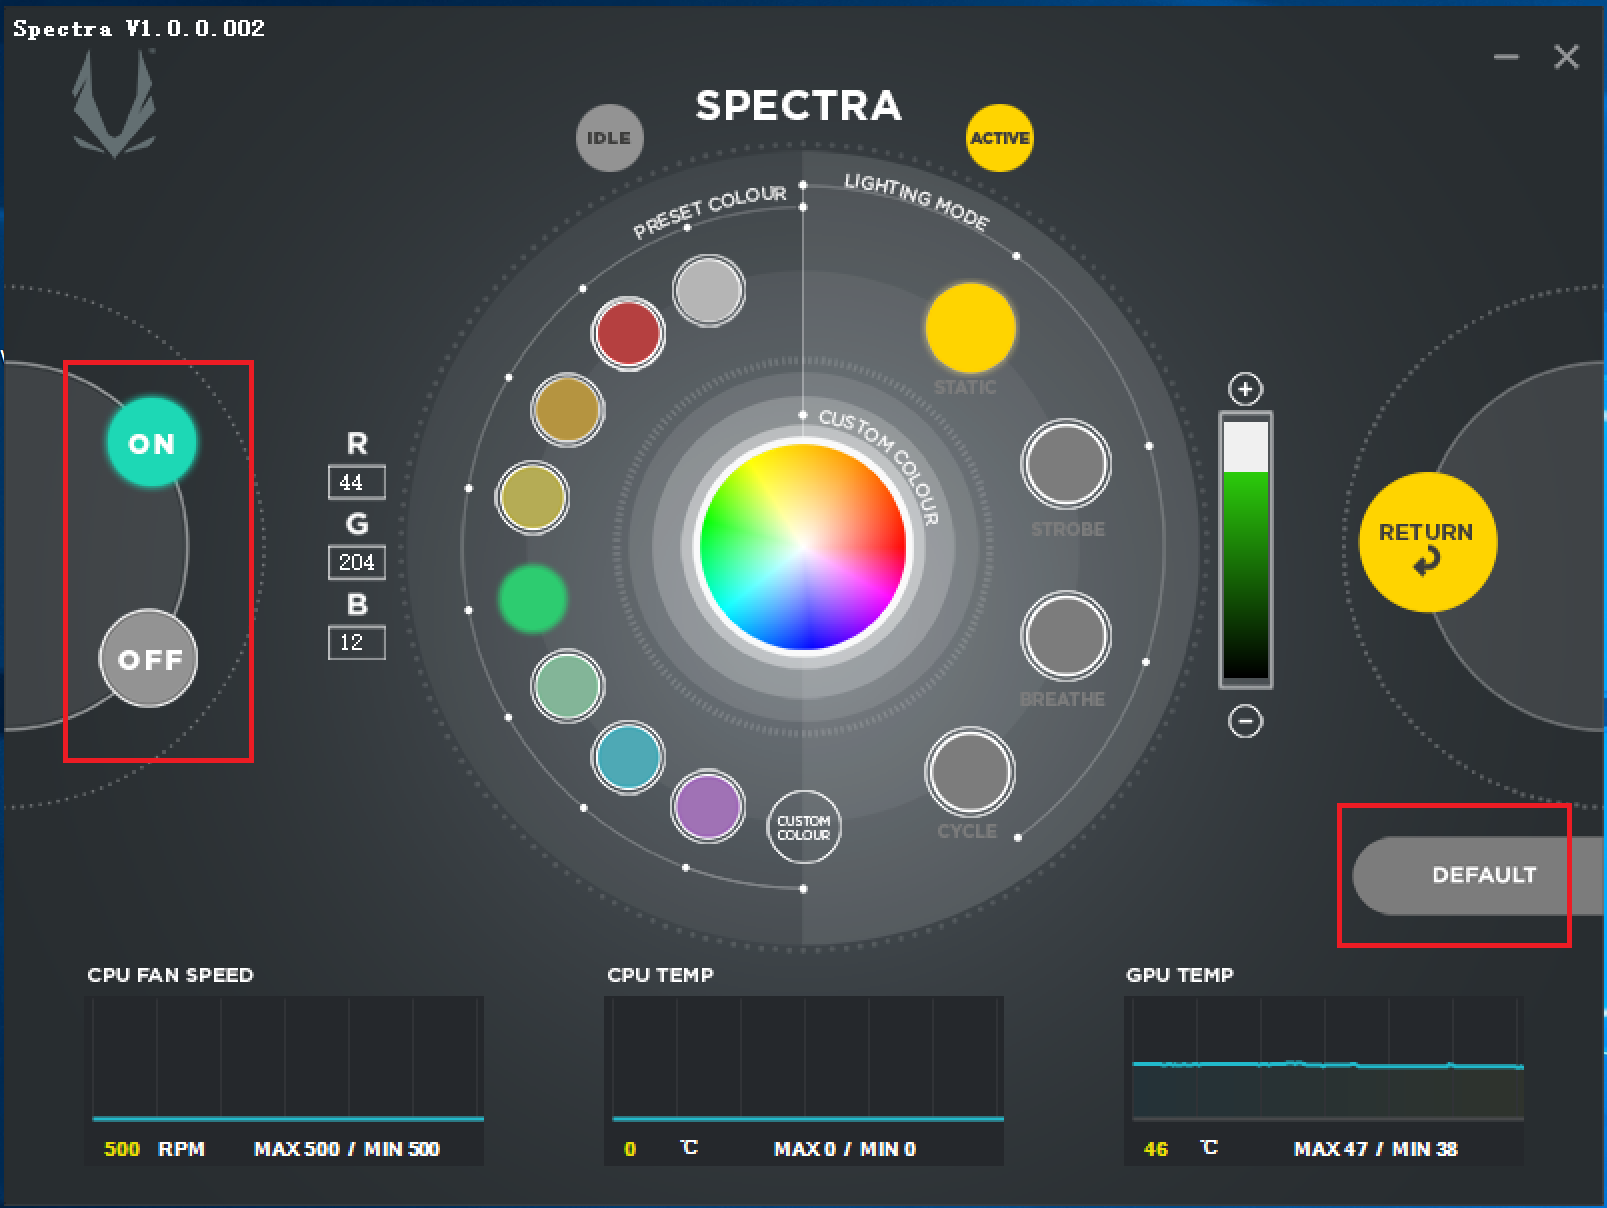
Task: Click the B value input field
Action: point(357,642)
